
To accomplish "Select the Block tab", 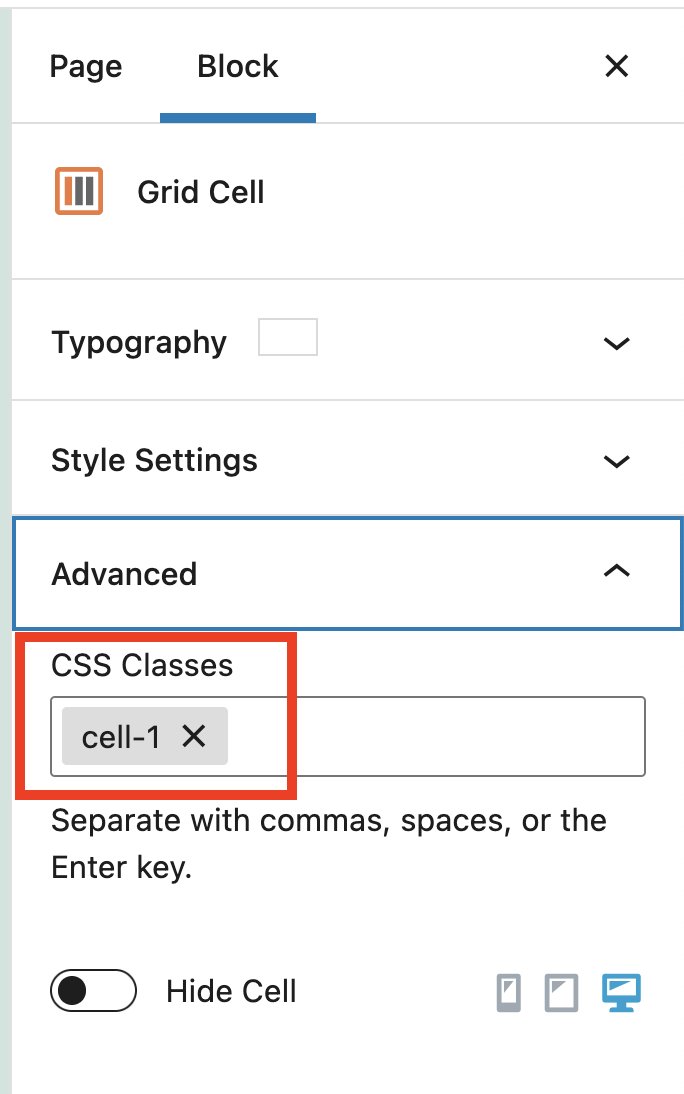I will (238, 67).
